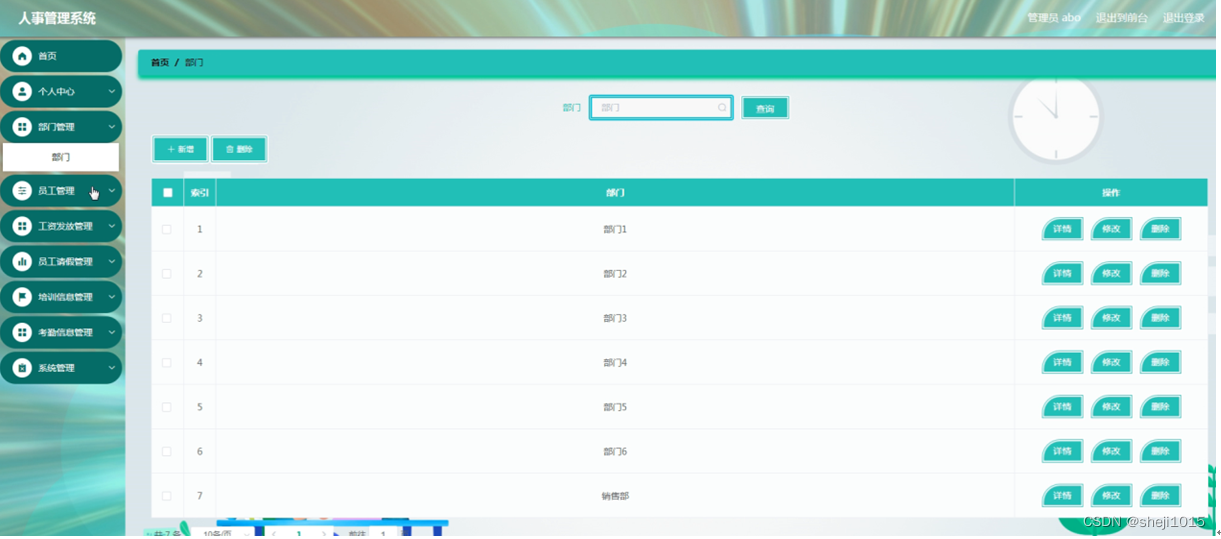Check the checkbox for row 销售部
The width and height of the screenshot is (1221, 539).
pos(167,496)
